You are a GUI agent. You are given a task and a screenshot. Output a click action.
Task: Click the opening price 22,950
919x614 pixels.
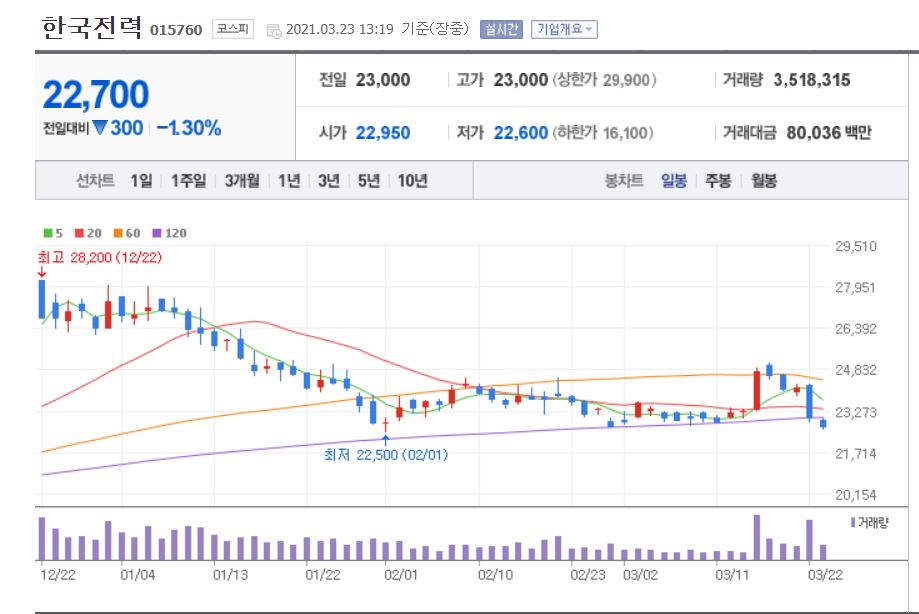pos(383,133)
